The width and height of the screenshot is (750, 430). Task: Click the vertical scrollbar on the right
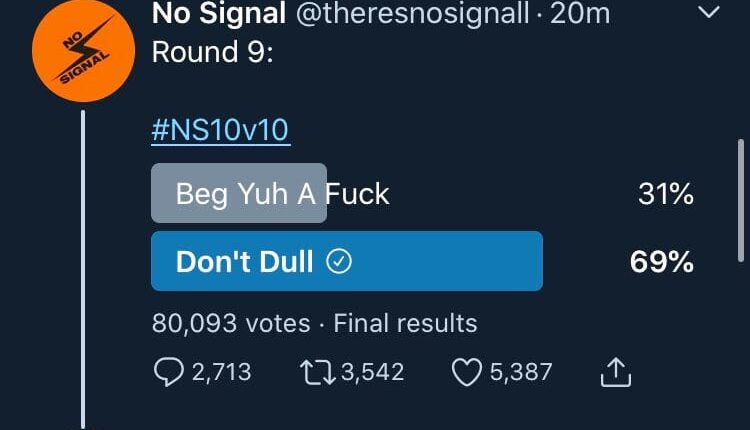click(x=741, y=198)
